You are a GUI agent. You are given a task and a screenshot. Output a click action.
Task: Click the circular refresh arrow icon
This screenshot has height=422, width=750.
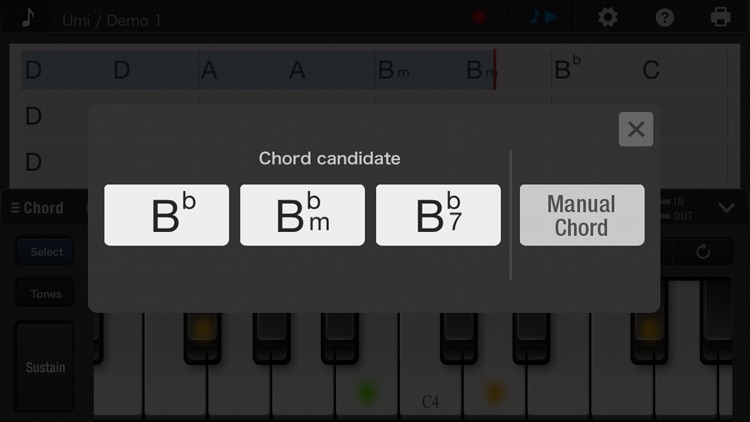click(x=703, y=252)
